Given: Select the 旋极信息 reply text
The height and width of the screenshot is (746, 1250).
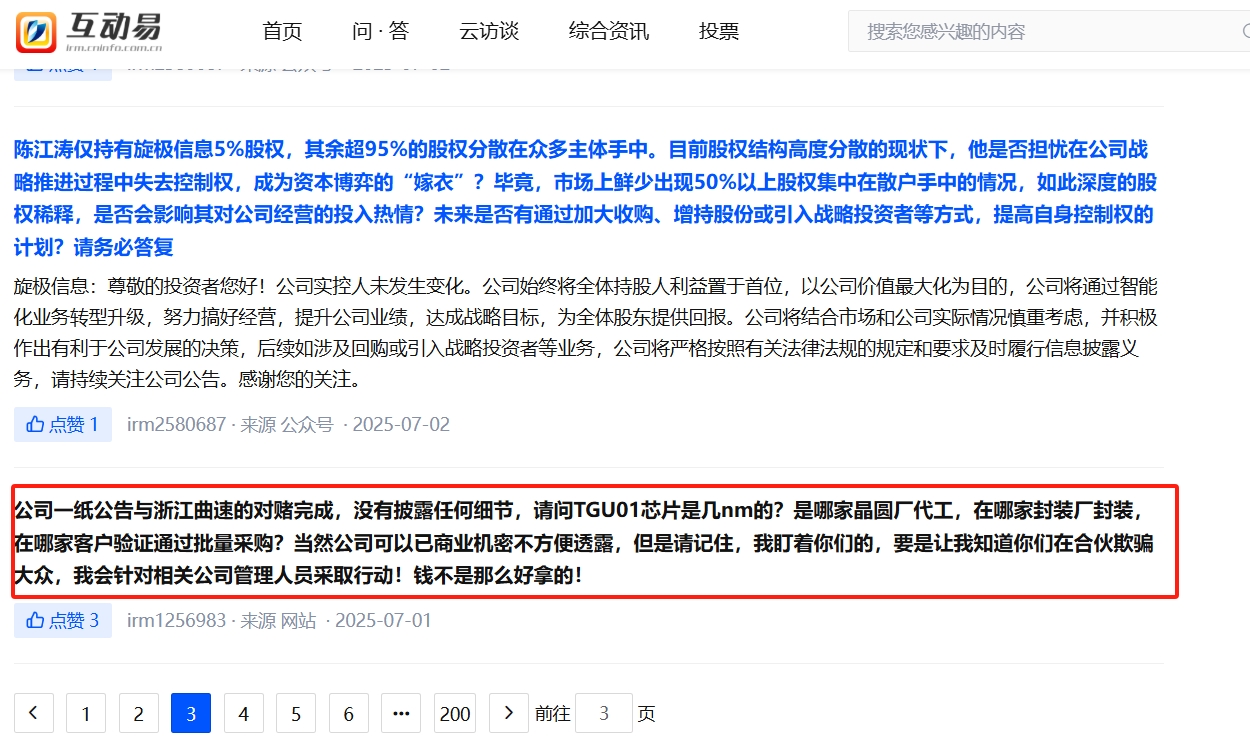Looking at the screenshot, I should [586, 333].
